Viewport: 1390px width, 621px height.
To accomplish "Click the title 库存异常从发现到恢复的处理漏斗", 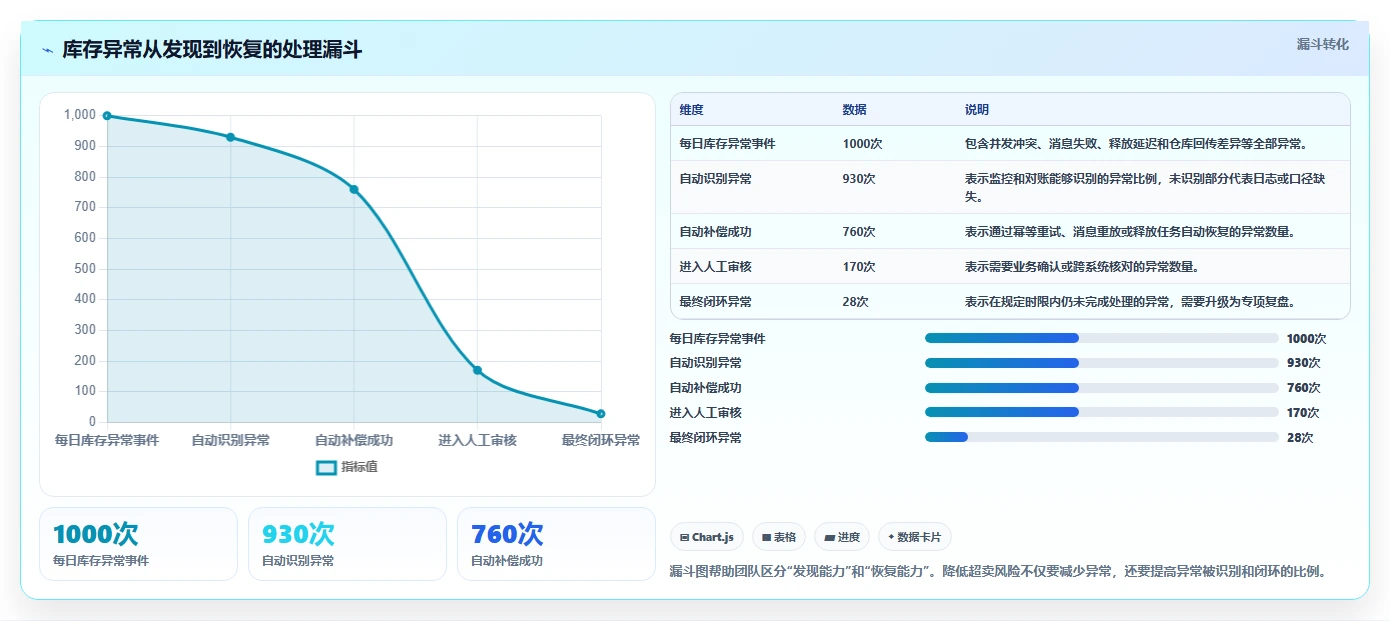I will point(212,50).
